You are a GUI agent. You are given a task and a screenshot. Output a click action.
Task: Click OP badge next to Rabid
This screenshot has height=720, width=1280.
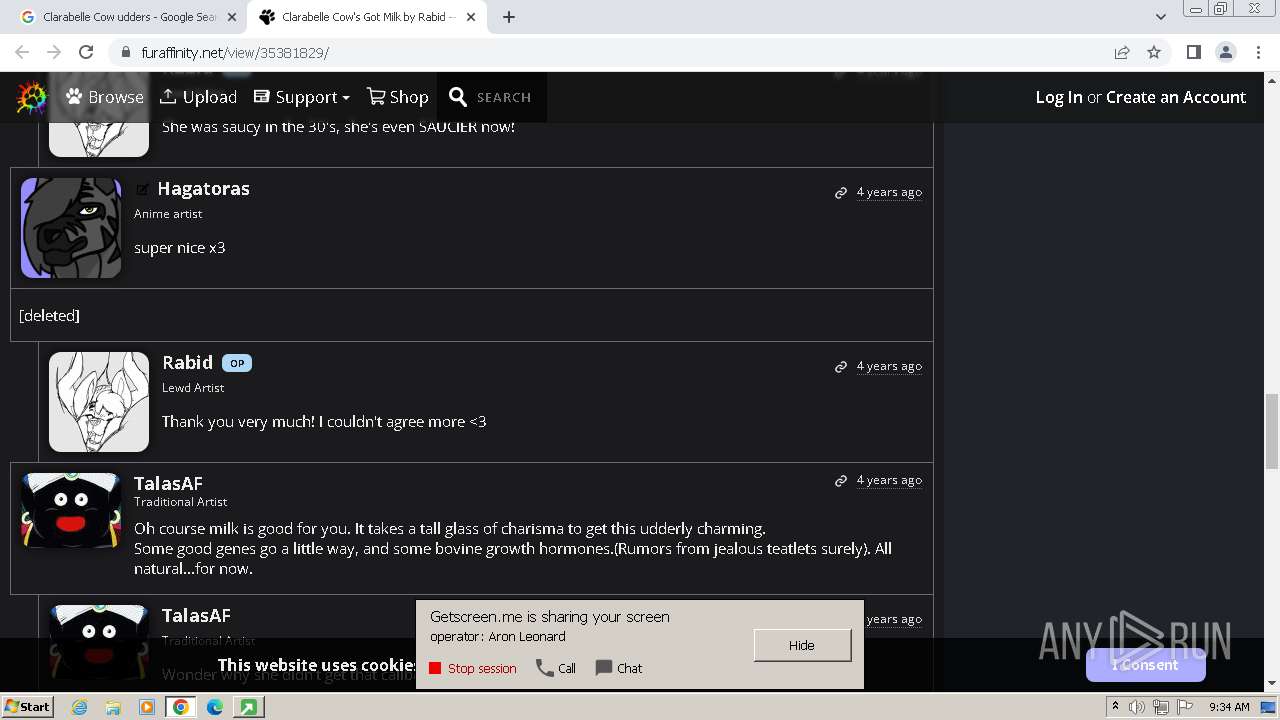[237, 363]
